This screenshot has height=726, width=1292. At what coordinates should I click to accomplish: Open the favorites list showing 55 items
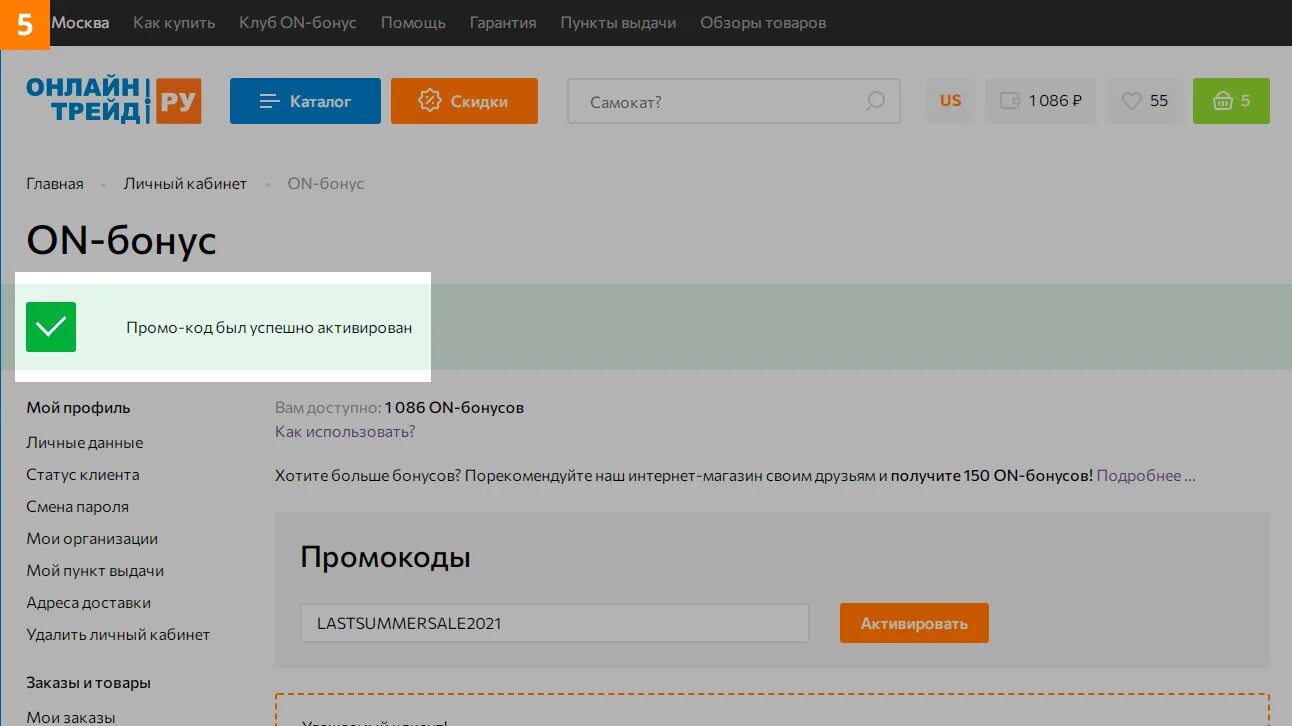(x=1144, y=100)
